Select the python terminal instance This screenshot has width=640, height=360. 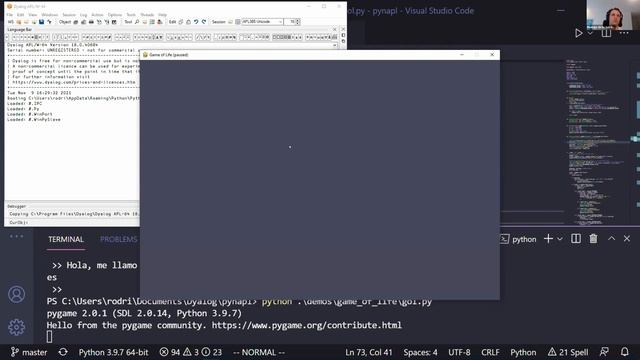(518, 239)
